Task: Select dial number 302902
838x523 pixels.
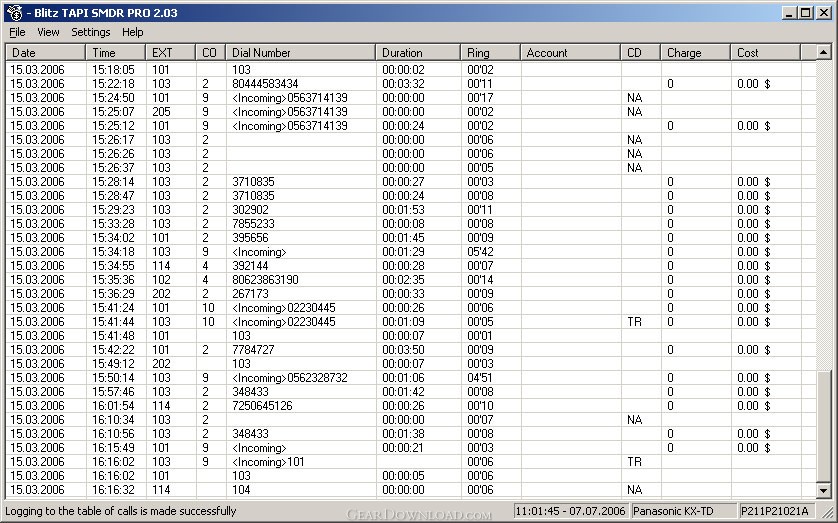Action: point(250,209)
